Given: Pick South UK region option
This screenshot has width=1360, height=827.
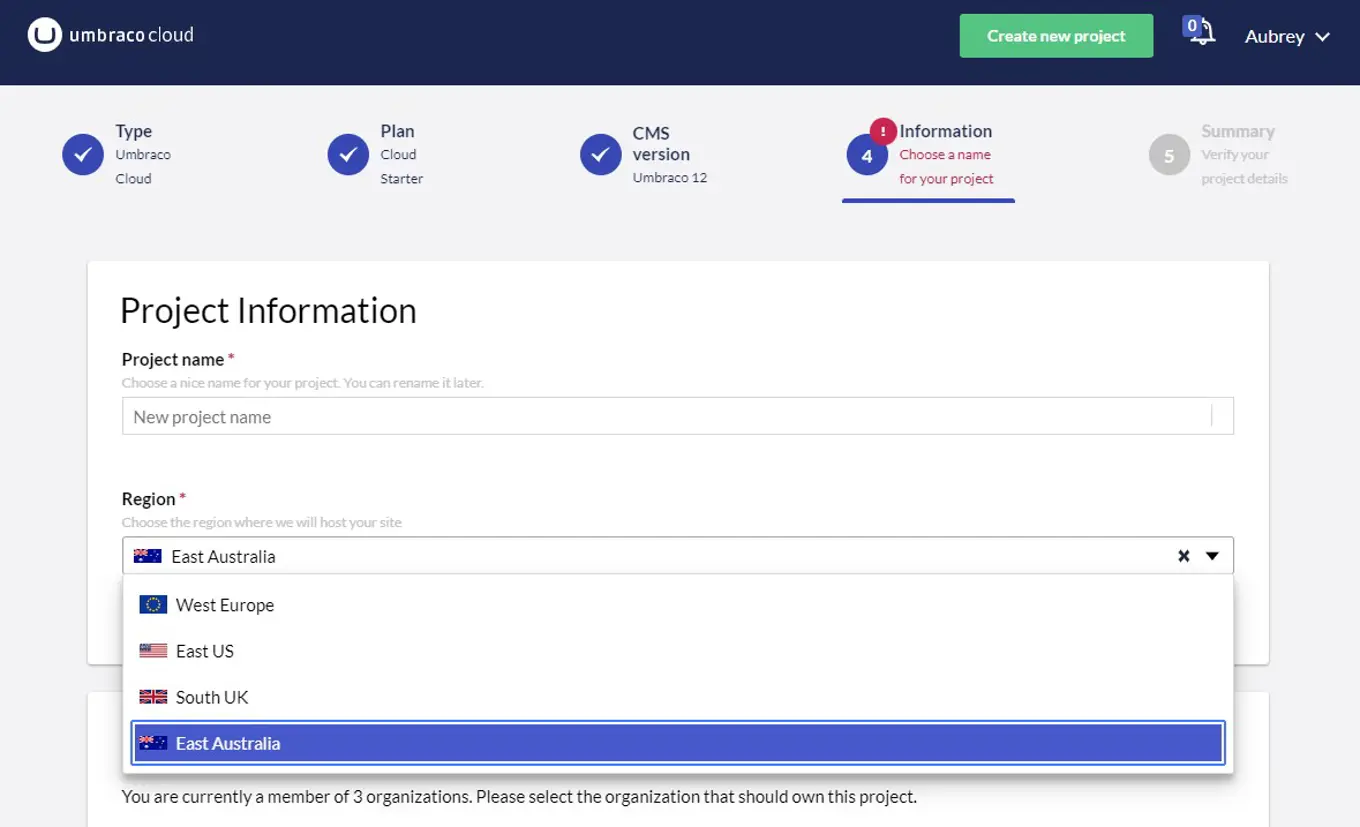Looking at the screenshot, I should coord(211,697).
